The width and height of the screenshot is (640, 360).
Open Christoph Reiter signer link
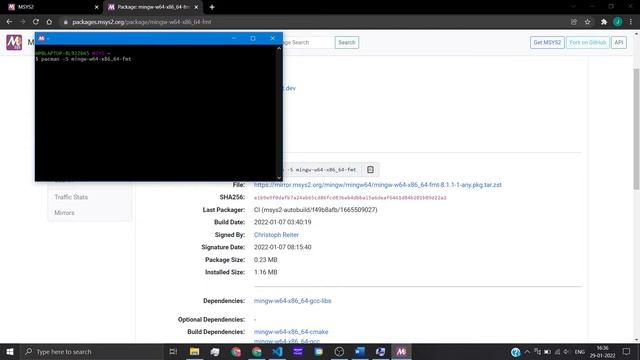coord(276,235)
